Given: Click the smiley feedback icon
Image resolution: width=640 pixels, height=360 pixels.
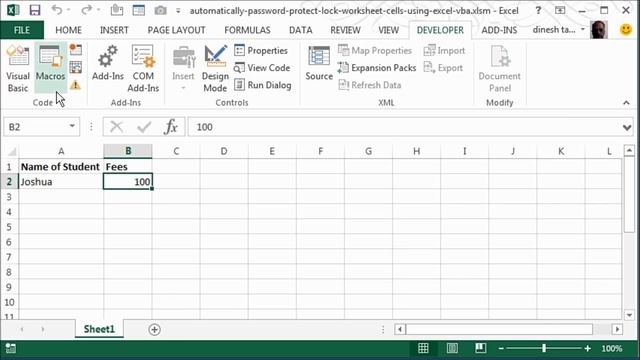Looking at the screenshot, I should tap(625, 29).
